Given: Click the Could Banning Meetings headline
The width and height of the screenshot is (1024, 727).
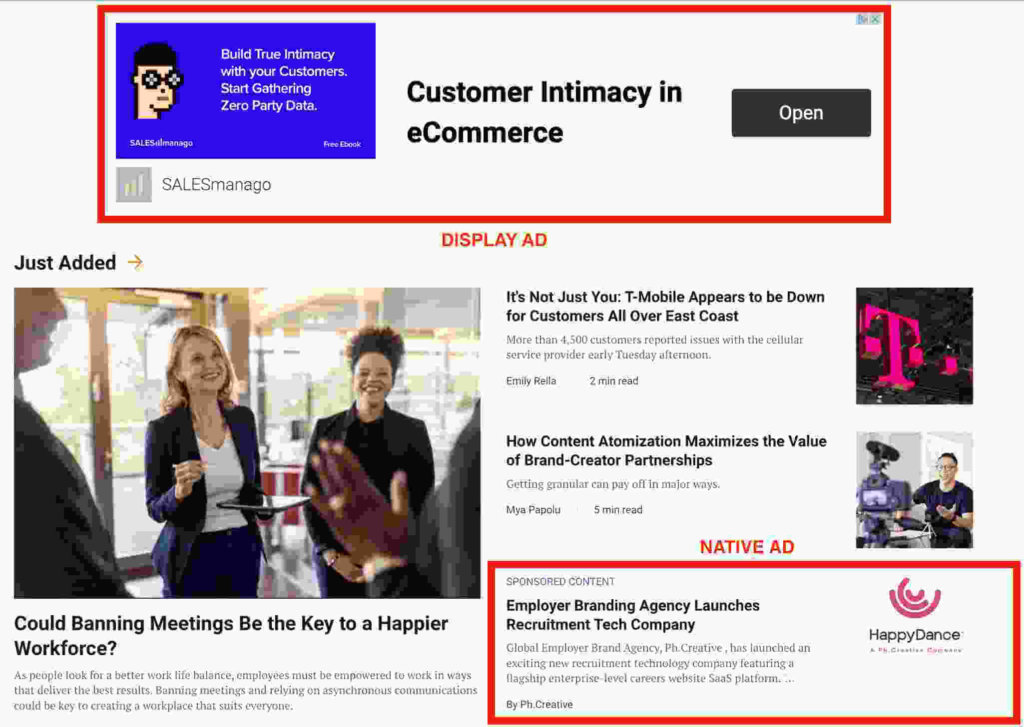Looking at the screenshot, I should 230,634.
